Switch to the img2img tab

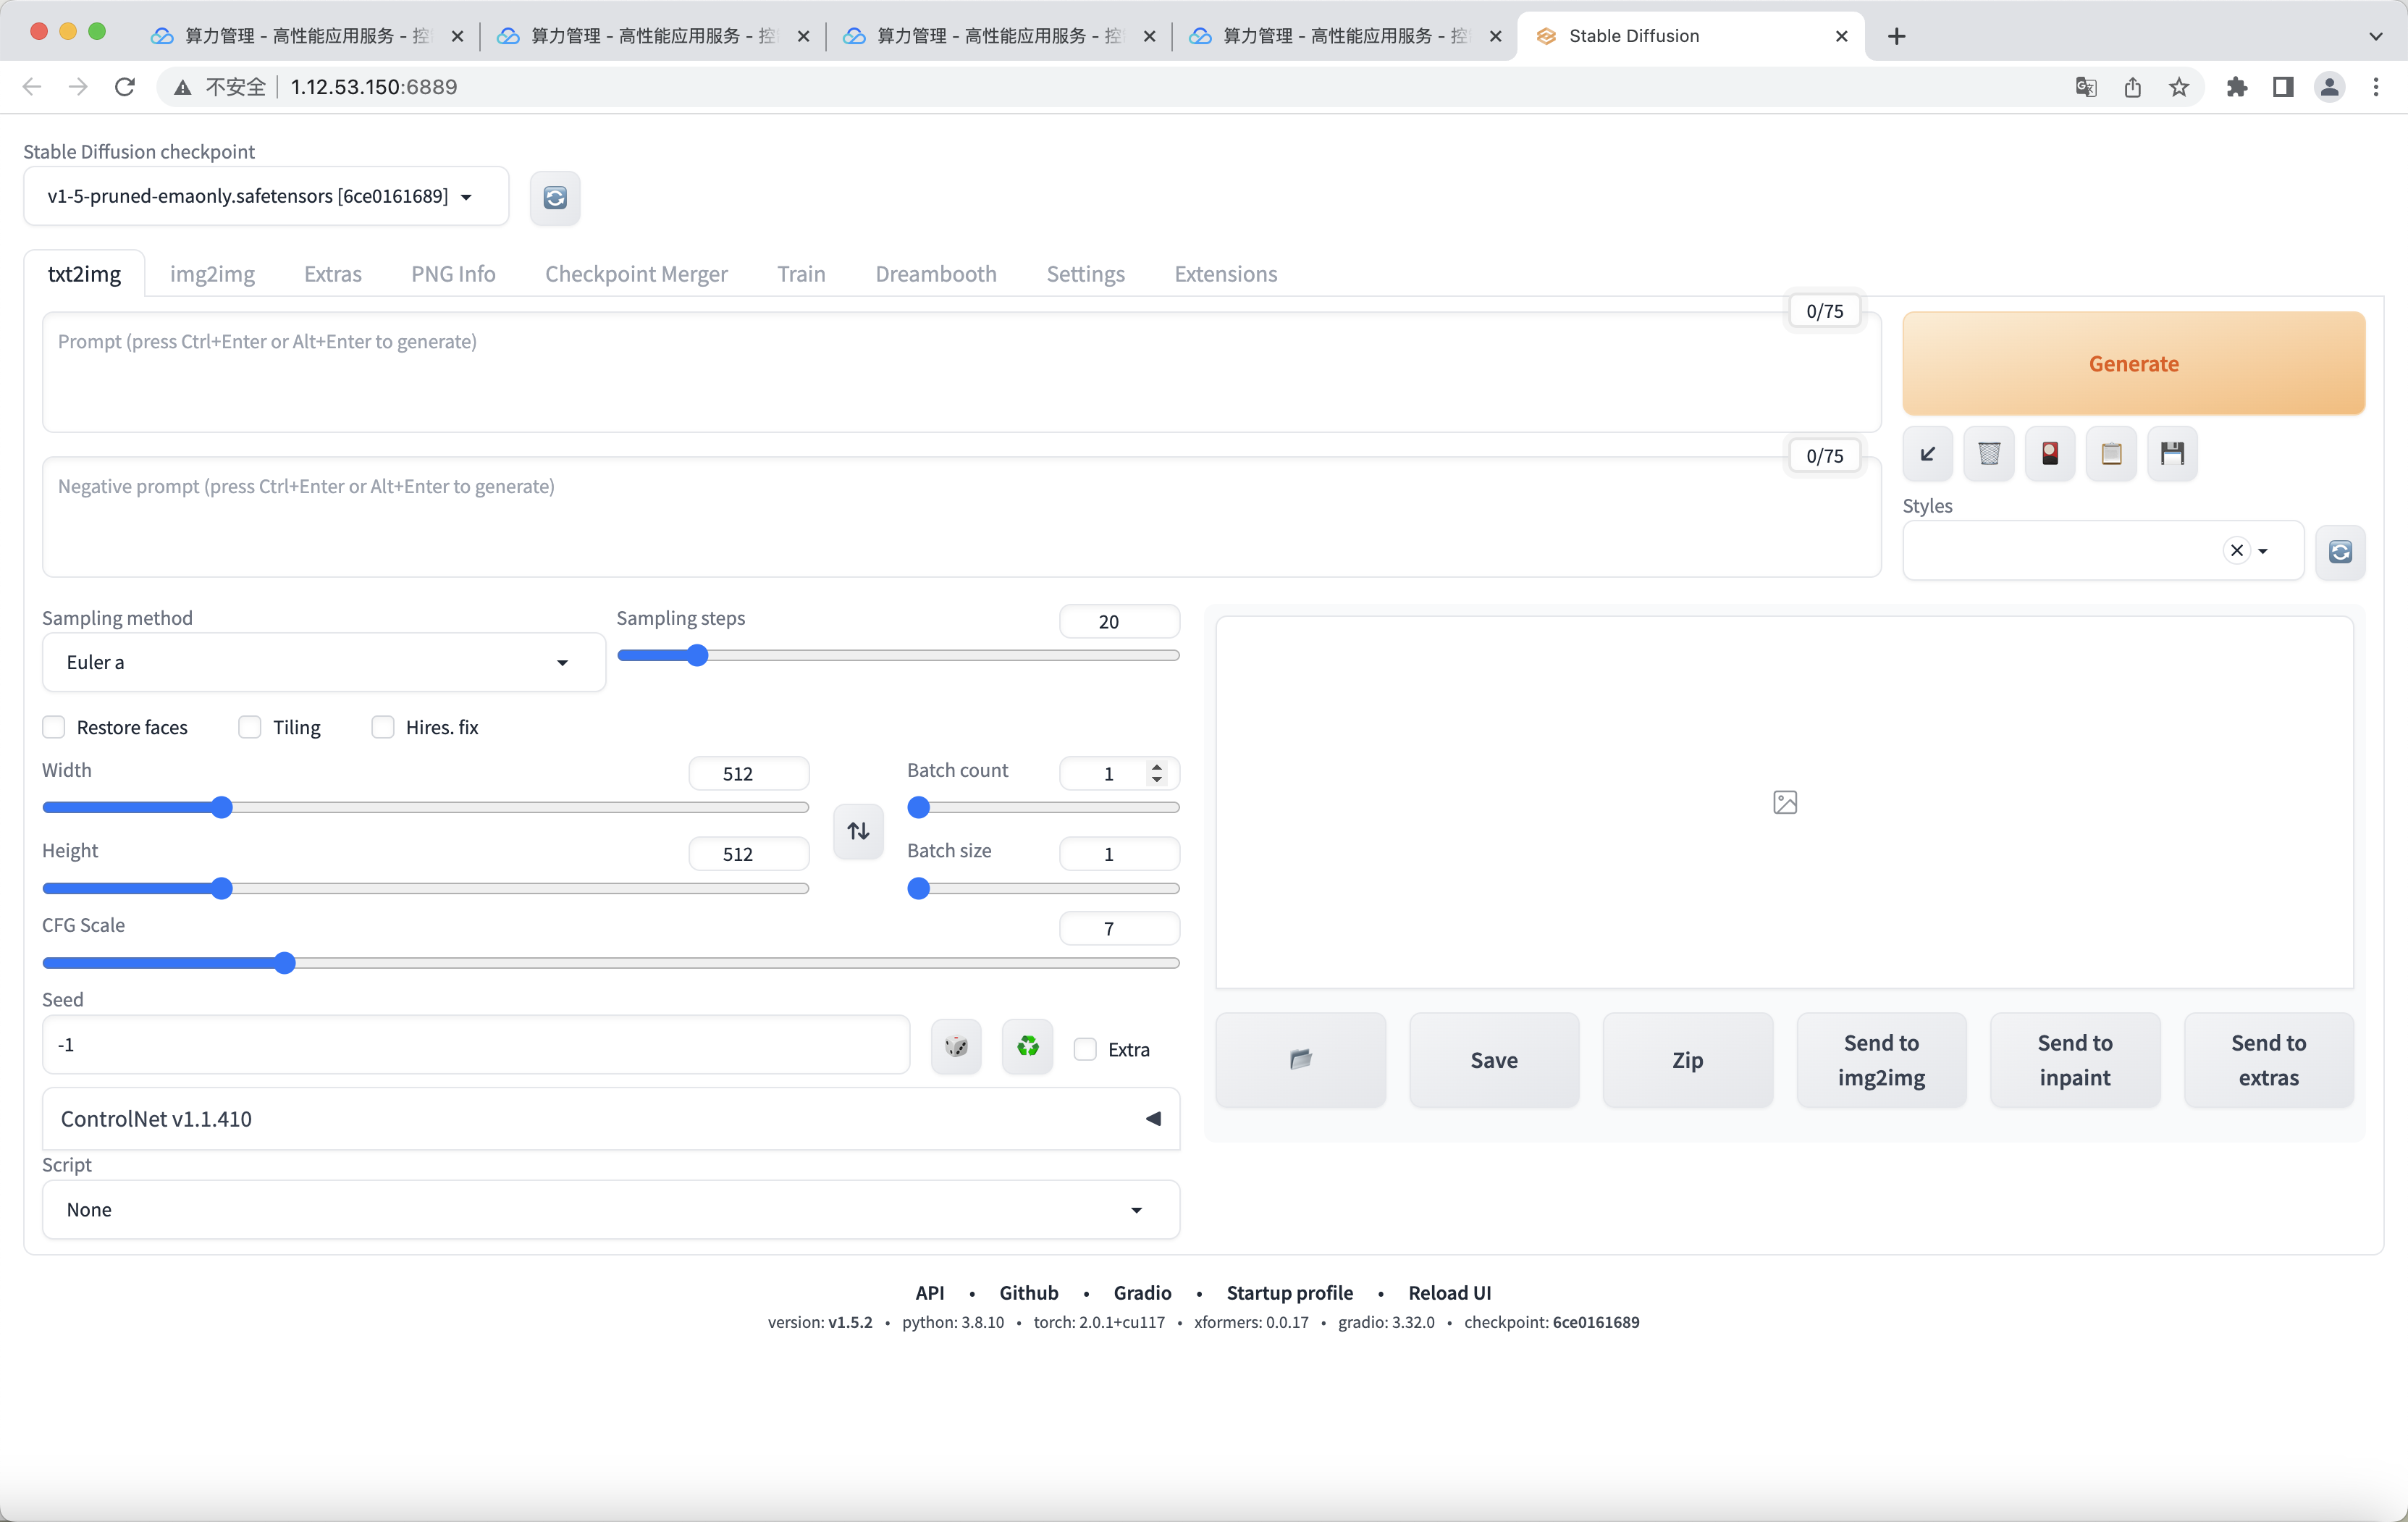click(x=212, y=274)
